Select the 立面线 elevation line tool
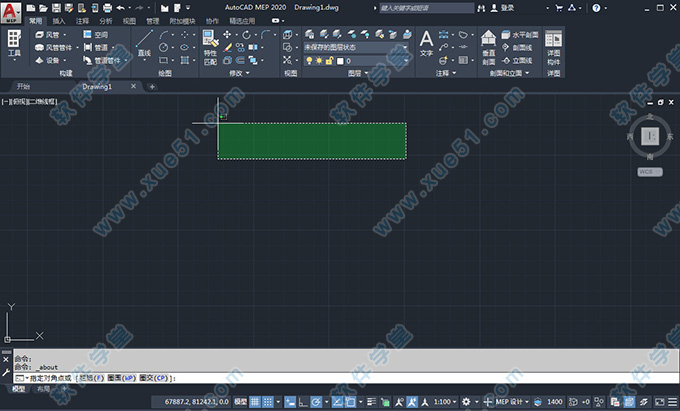Screen dimensions: 680x411 (517, 61)
